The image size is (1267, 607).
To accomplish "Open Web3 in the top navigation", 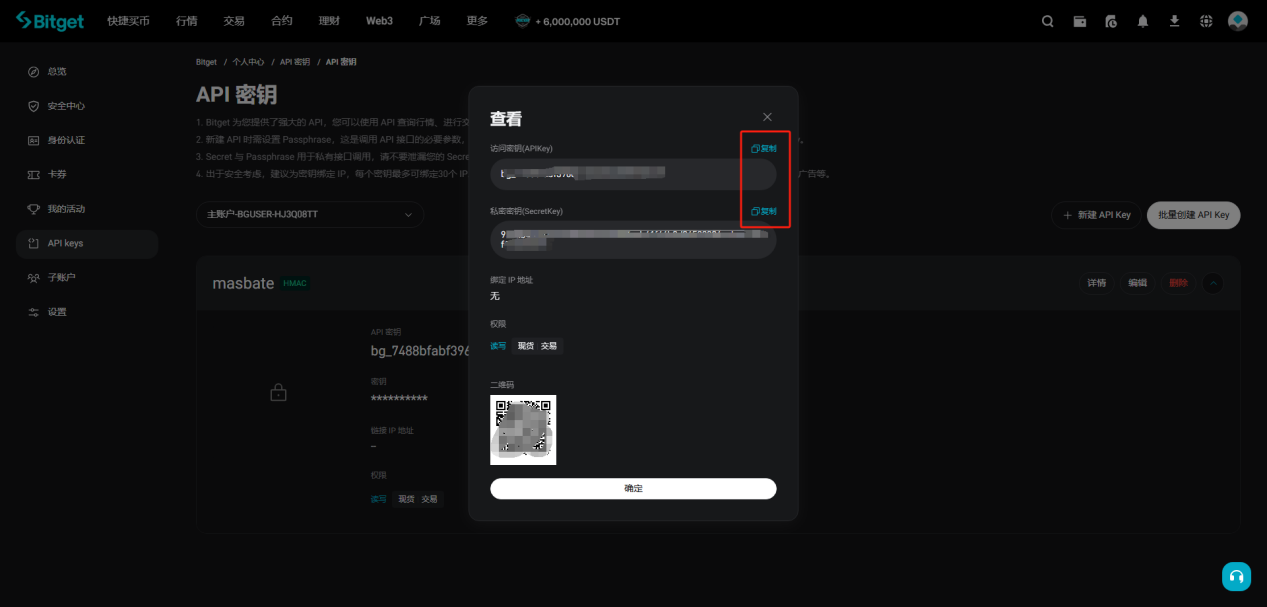I will pyautogui.click(x=379, y=21).
